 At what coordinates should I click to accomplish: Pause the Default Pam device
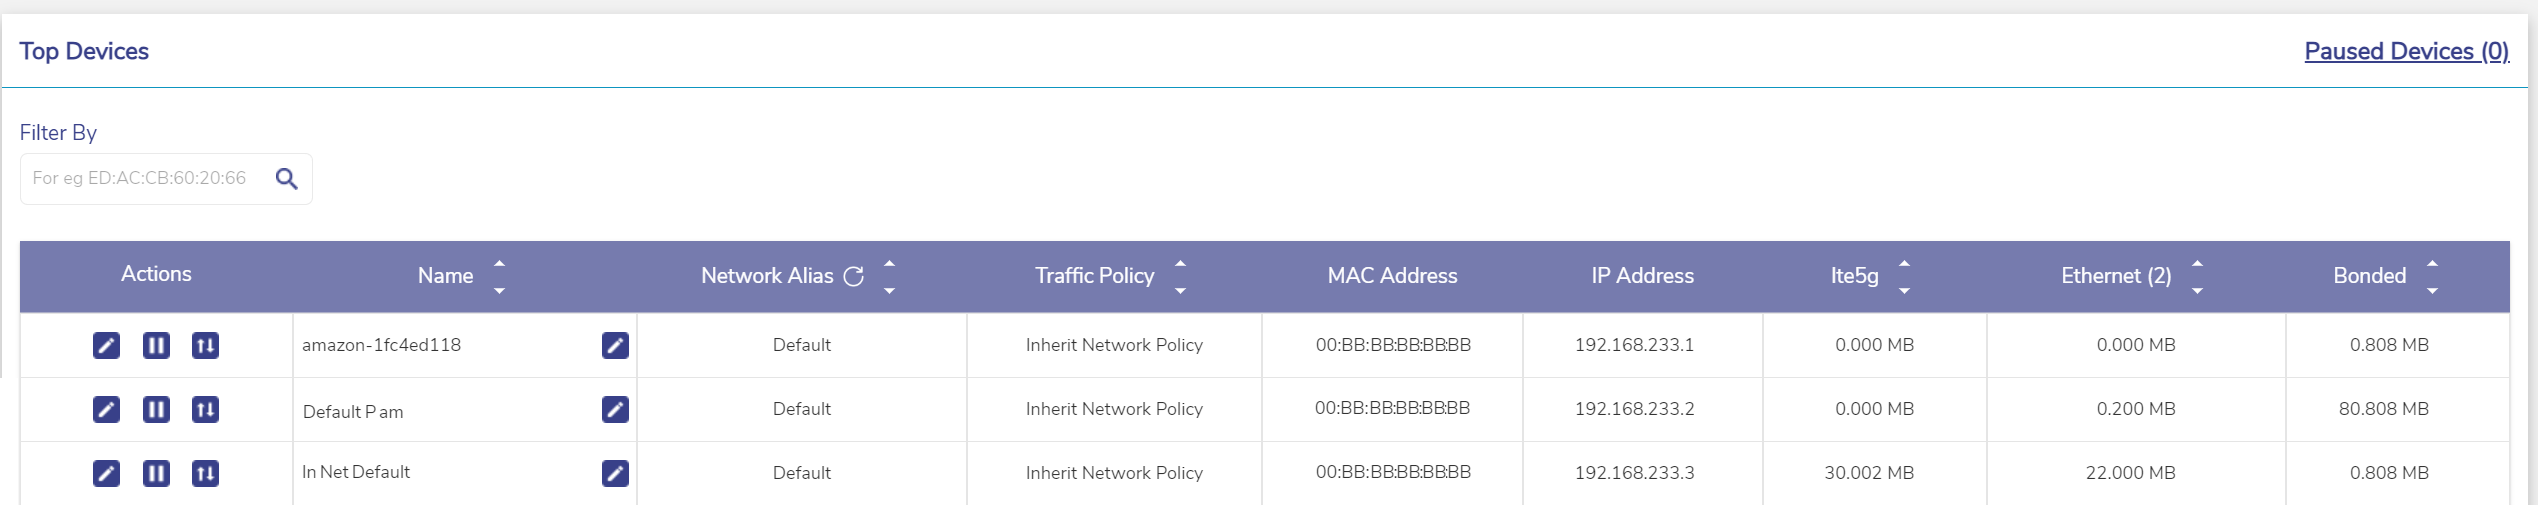tap(156, 409)
